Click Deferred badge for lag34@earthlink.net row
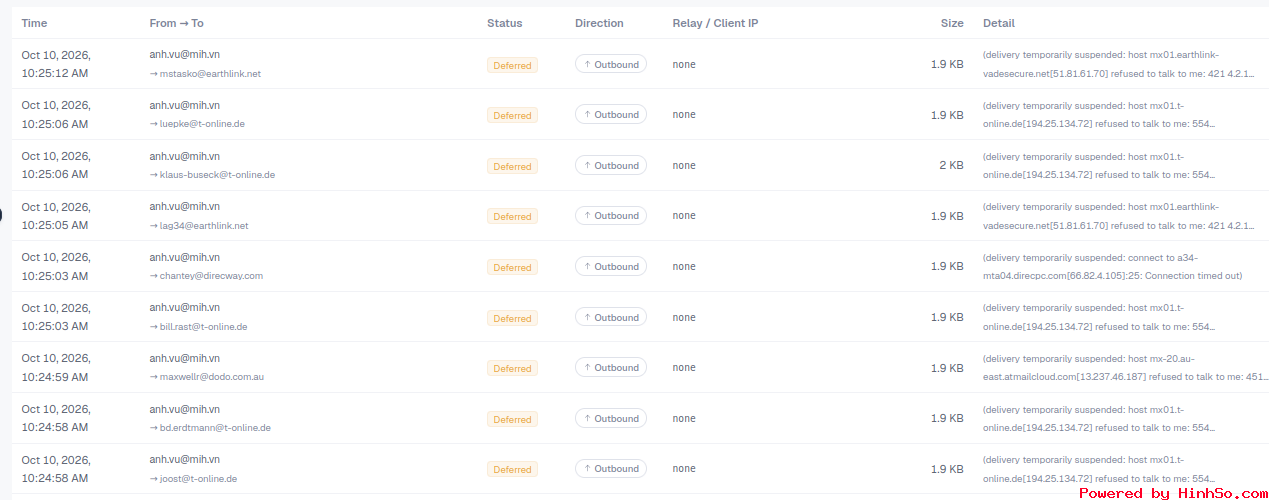This screenshot has width=1269, height=500. 512,216
